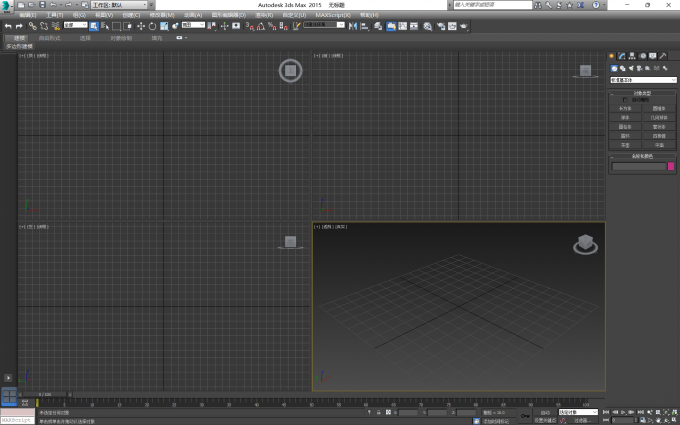Toggle the Percent Snap button
680x425 pixels.
click(272, 26)
